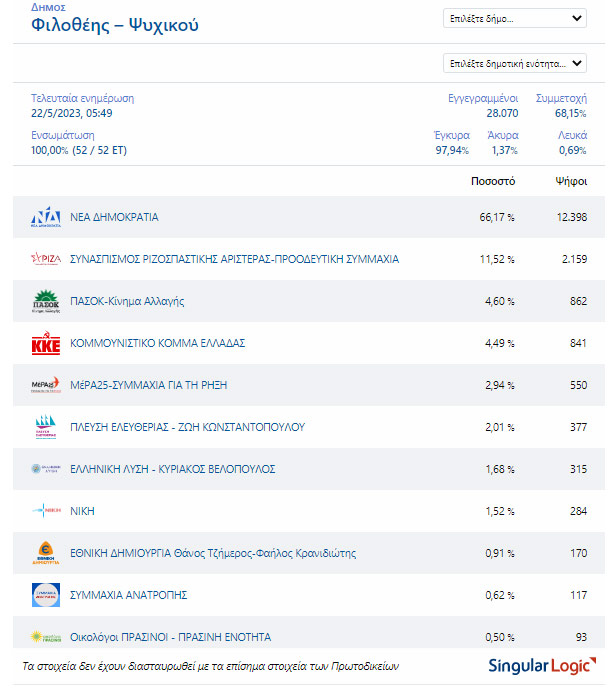Open the ΣΥΝΑΣΠΙΣΜΟΣ ΡΙΖΟΣΠΑΣΤΙΚΗΣ ΑΡΙΣΤΕΡΑΣ link

coord(234,259)
